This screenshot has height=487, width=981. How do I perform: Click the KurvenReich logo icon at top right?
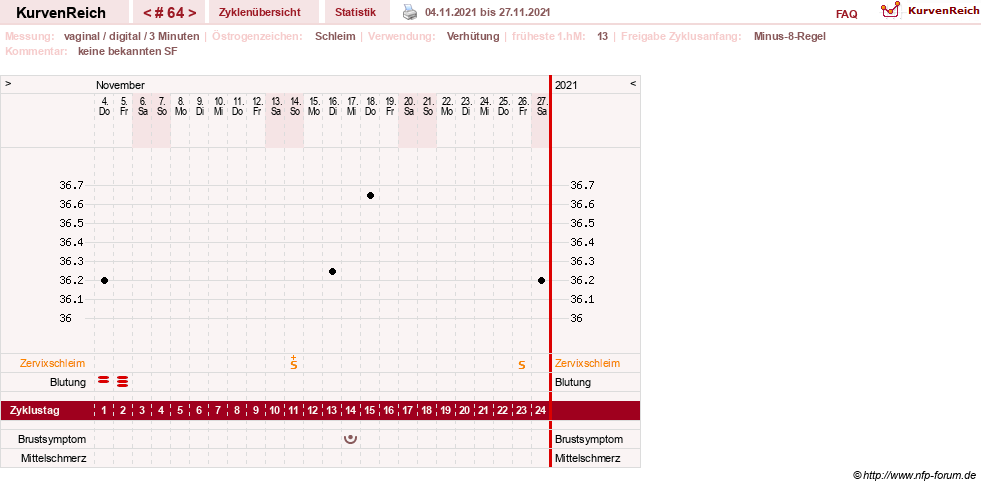pos(890,9)
